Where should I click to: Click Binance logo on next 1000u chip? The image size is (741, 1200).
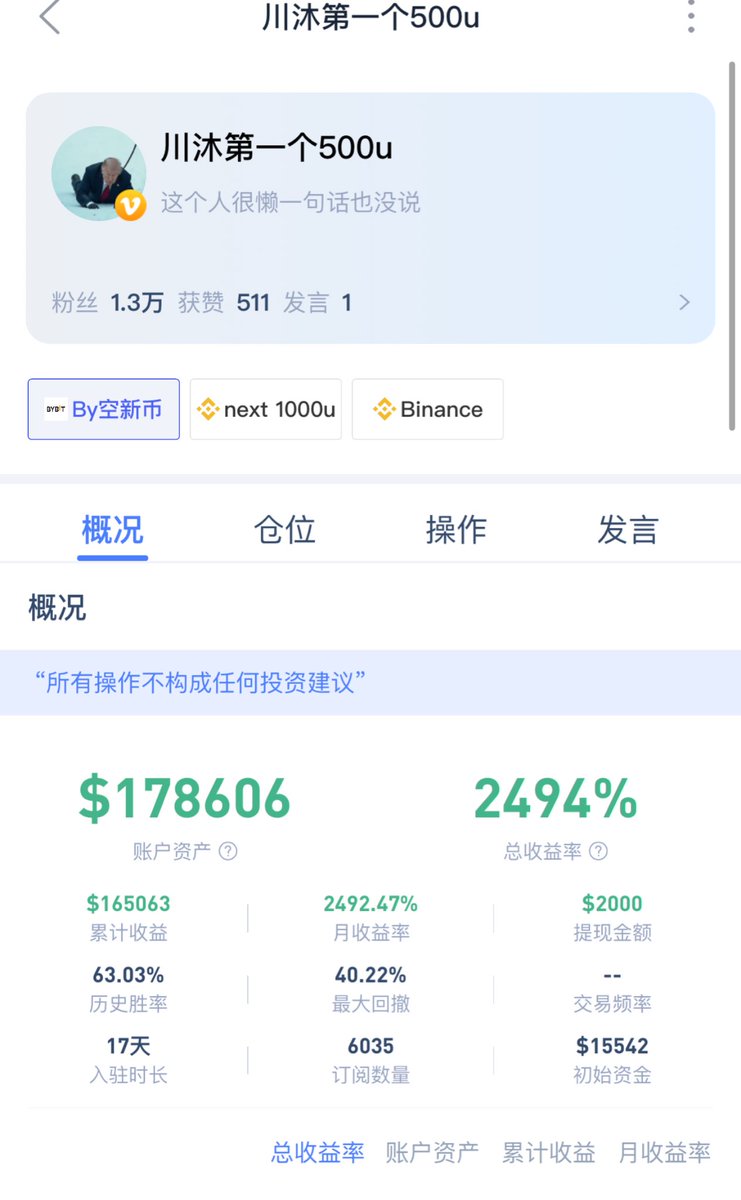208,409
